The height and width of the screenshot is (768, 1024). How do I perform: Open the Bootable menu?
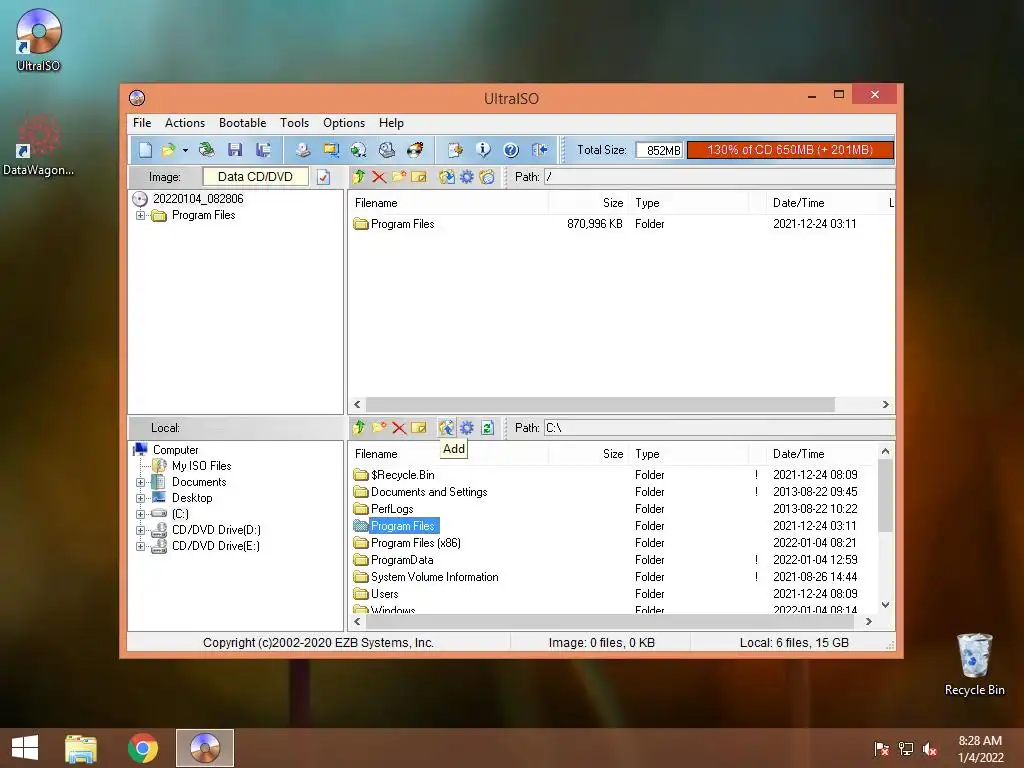[242, 123]
